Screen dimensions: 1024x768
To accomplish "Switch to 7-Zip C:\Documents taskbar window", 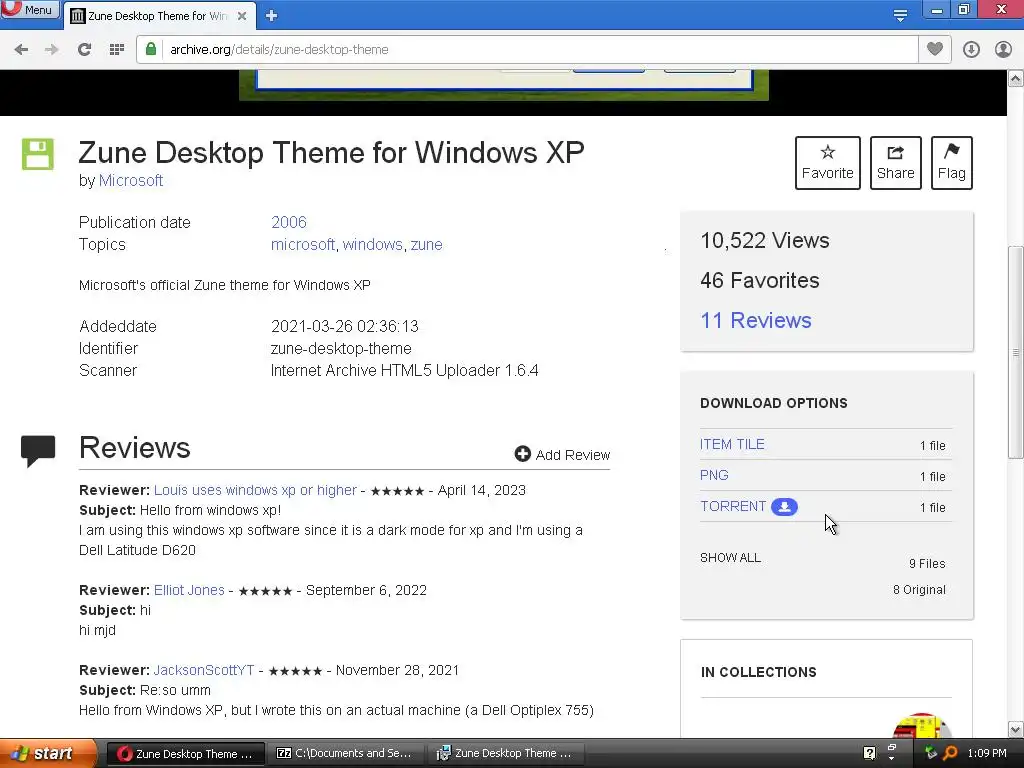I will click(x=345, y=754).
